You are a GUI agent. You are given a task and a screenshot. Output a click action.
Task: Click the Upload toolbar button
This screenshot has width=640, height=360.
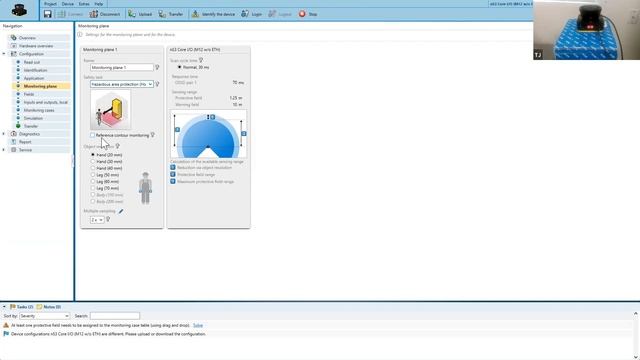(140, 14)
